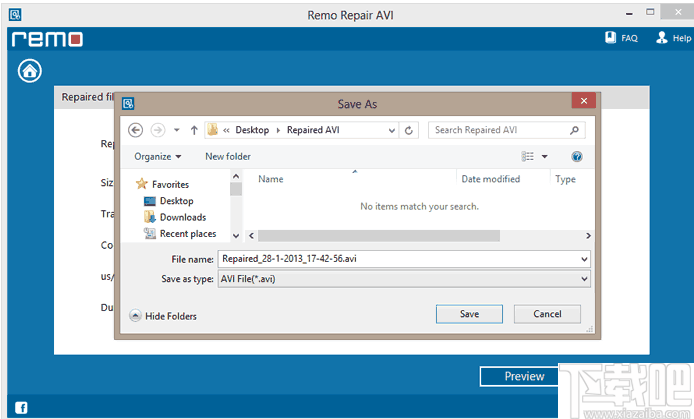Click the Save As dialog title icon
This screenshot has height=419, width=694.
point(128,104)
